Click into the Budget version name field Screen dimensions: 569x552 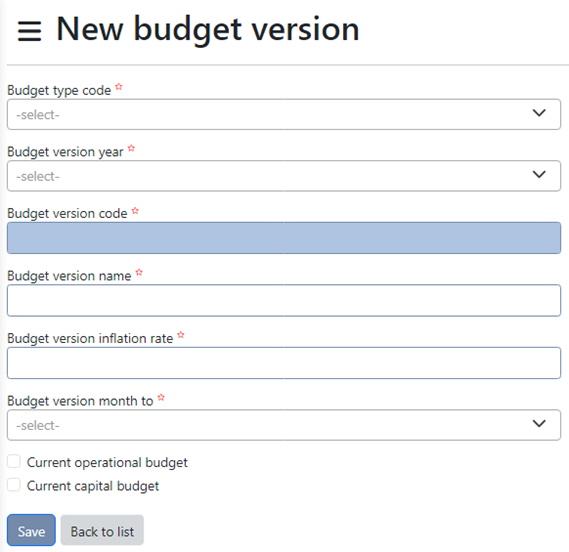pyautogui.click(x=284, y=300)
